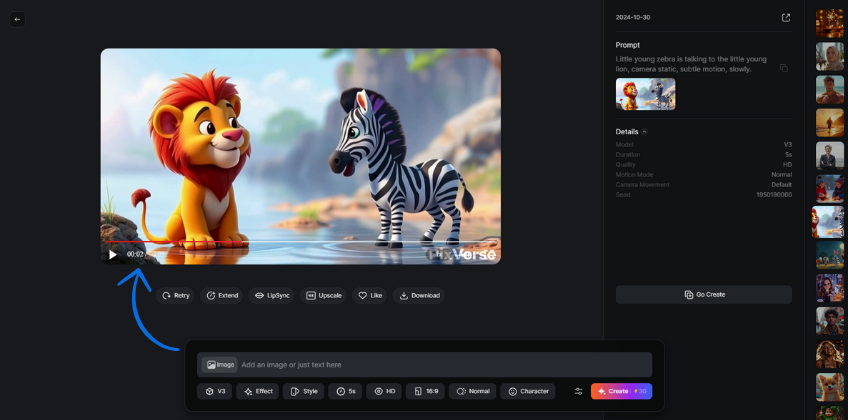
Task: Click the Camera Movement value Default
Action: 781,185
